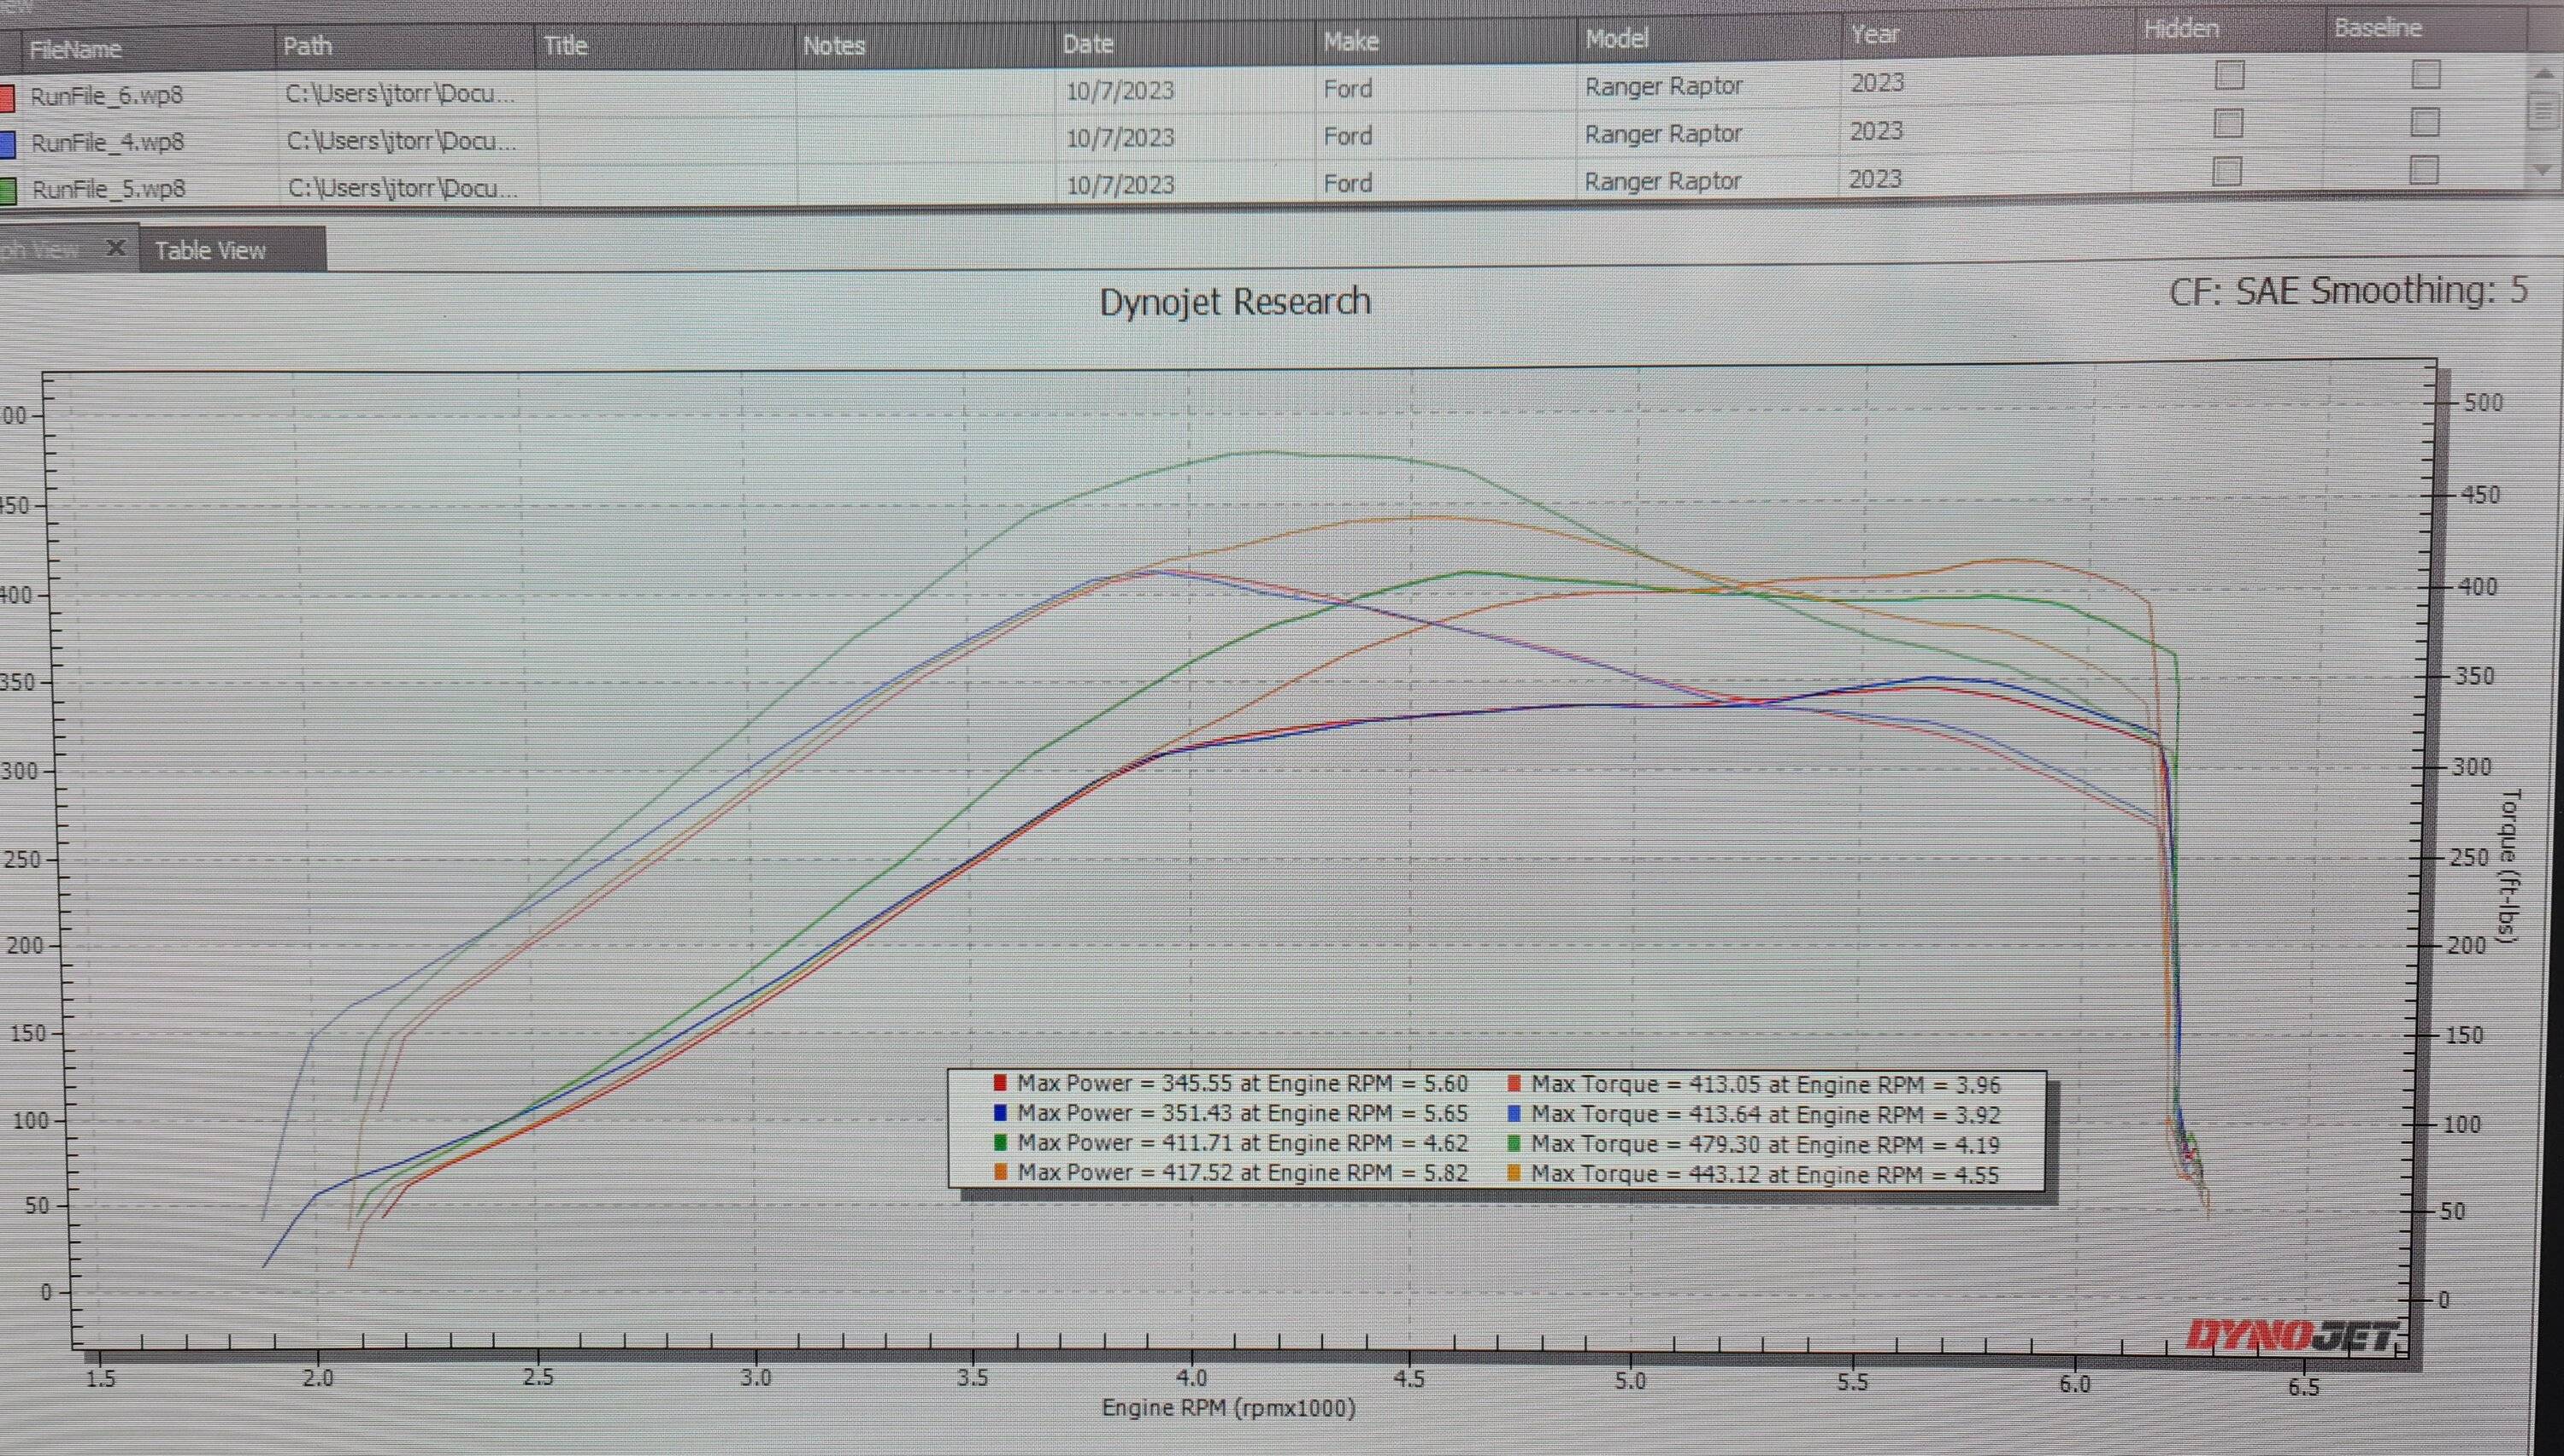Click the green color swatch beside RunFile_5.wp8
Viewport: 2564px width, 1456px height.
[x=7, y=191]
